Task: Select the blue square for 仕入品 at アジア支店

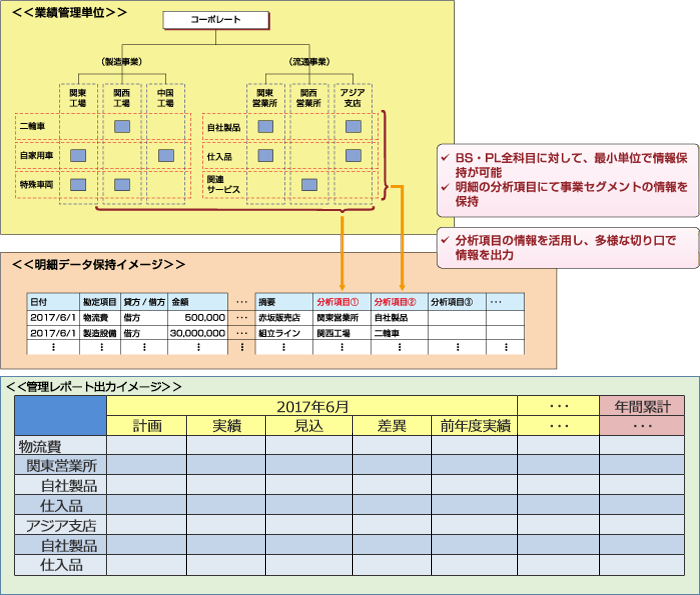Action: [352, 156]
